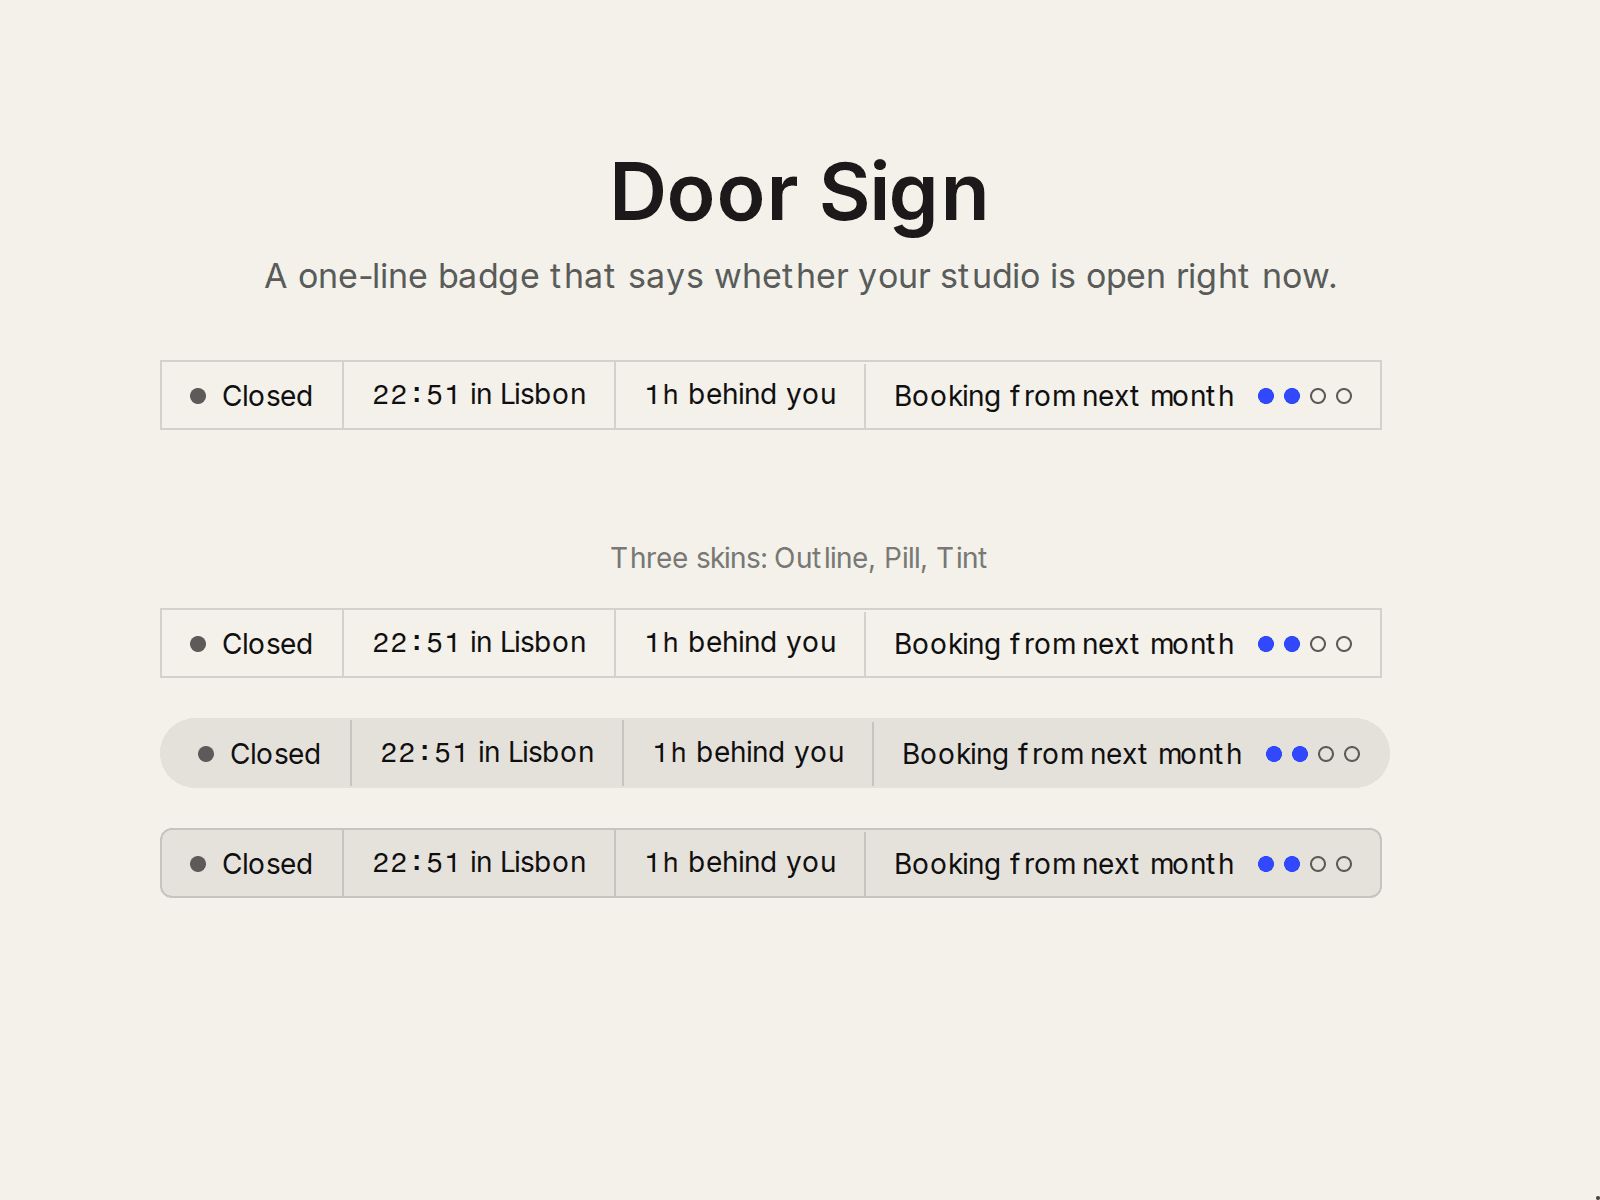1600x1200 pixels.
Task: Click "Booking from next month" in the badge under the subtitle
Action: 1064,396
